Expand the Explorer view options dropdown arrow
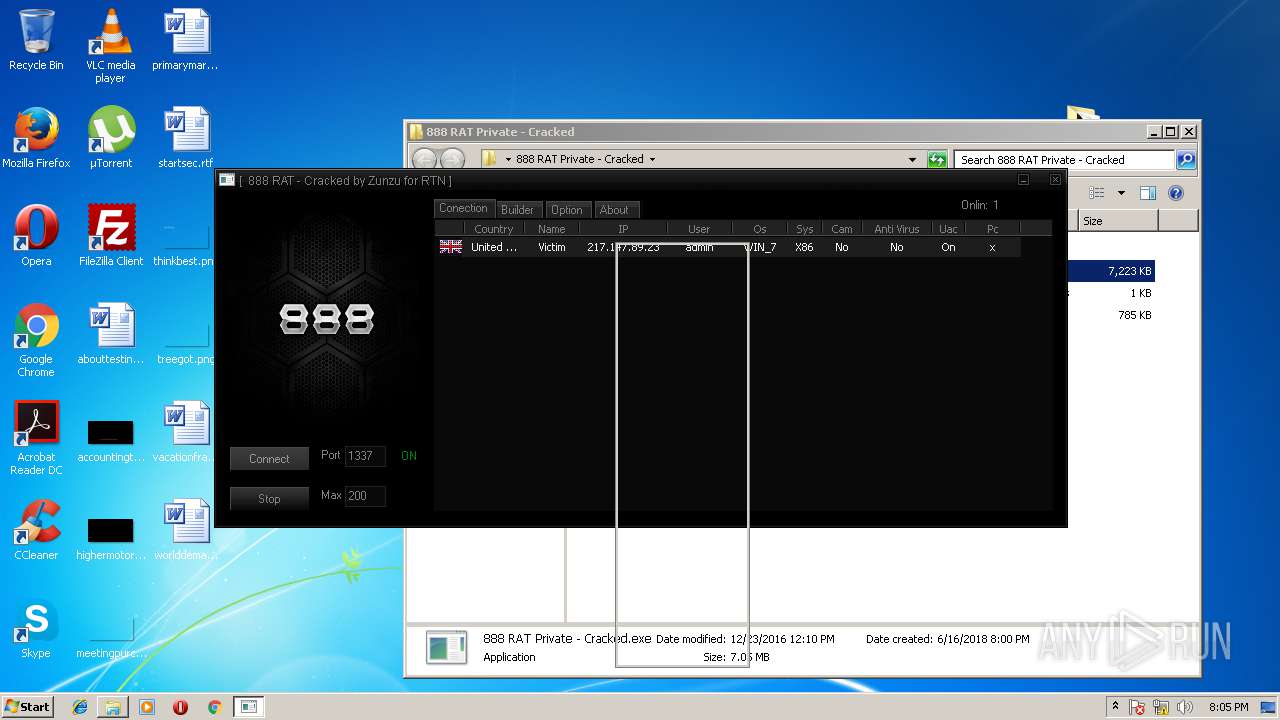The image size is (1280, 720). pos(1121,193)
